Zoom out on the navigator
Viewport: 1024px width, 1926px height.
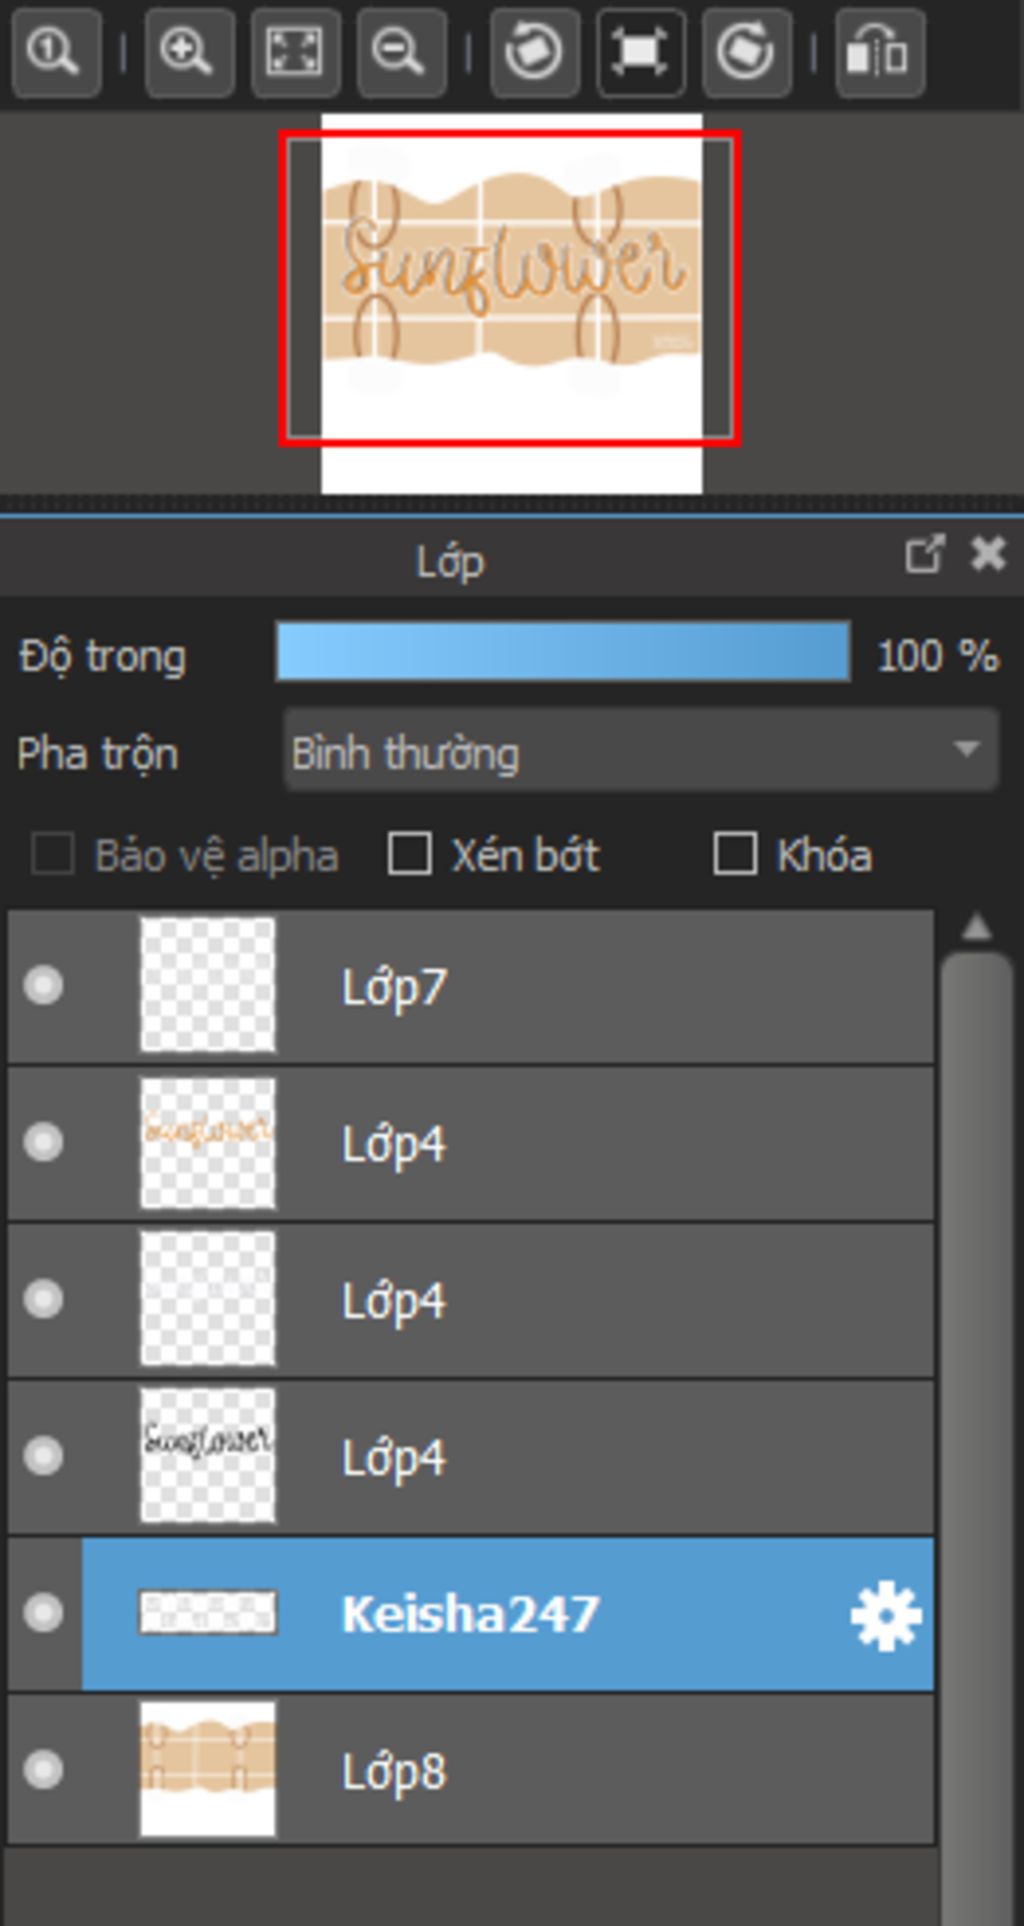coord(401,52)
